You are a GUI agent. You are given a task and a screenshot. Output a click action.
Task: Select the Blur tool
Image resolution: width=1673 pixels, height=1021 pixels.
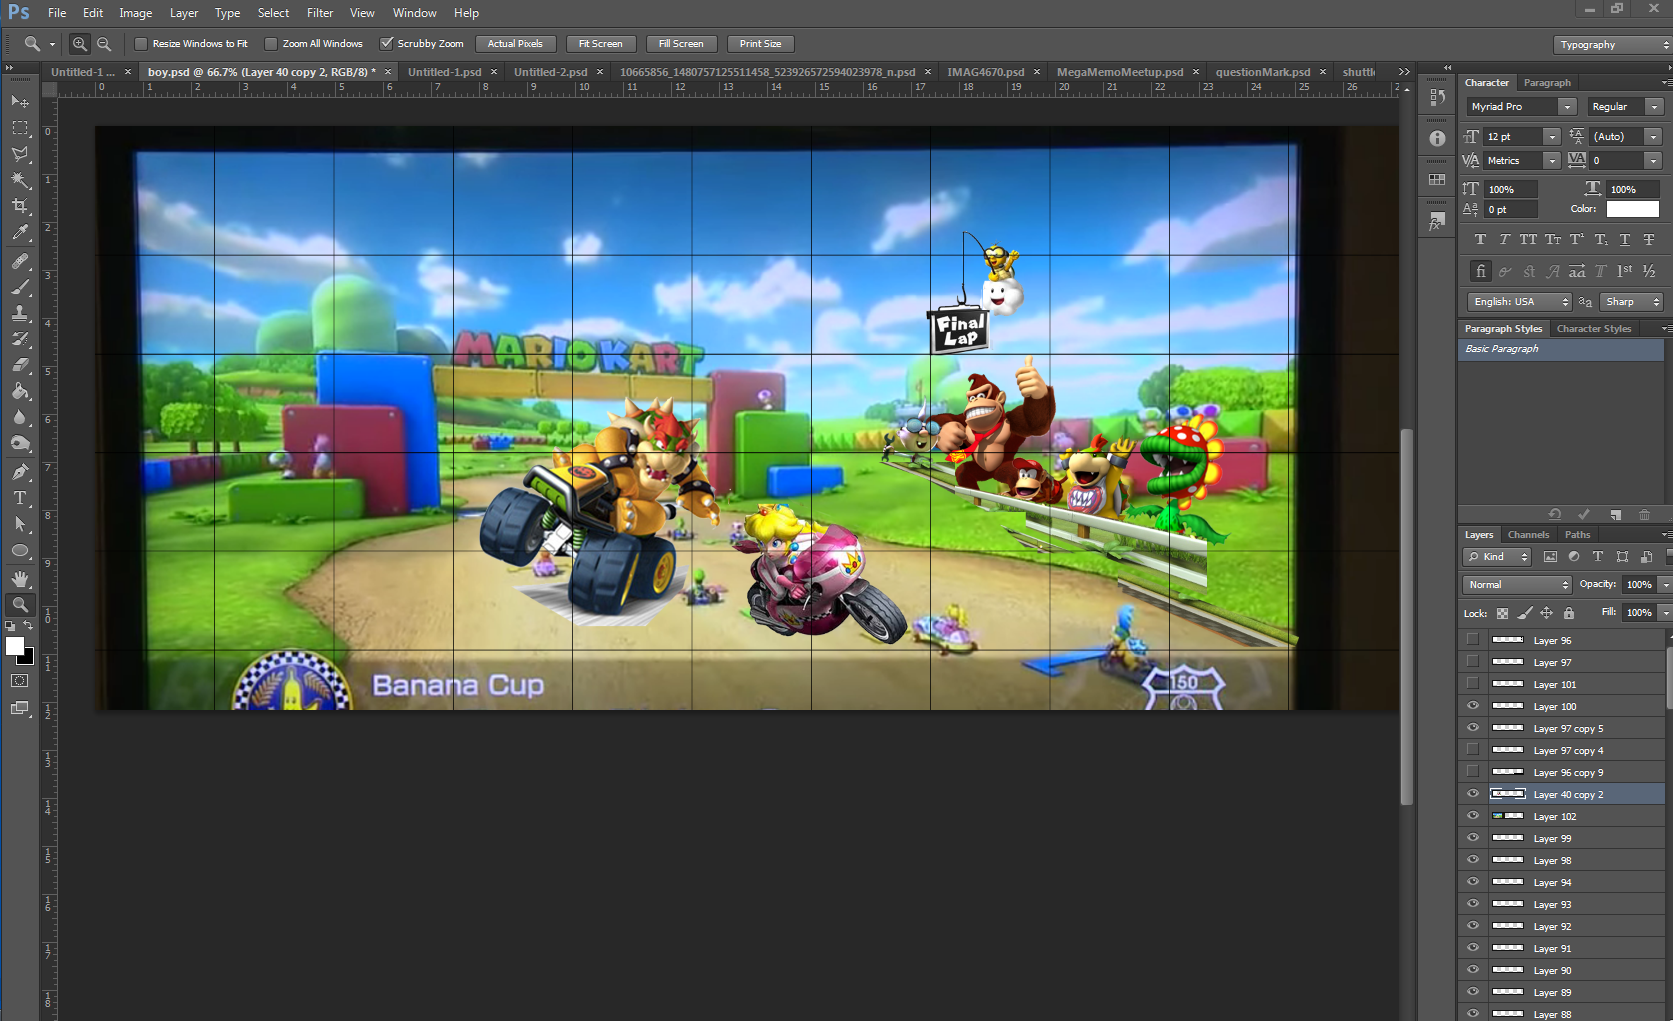(x=20, y=417)
